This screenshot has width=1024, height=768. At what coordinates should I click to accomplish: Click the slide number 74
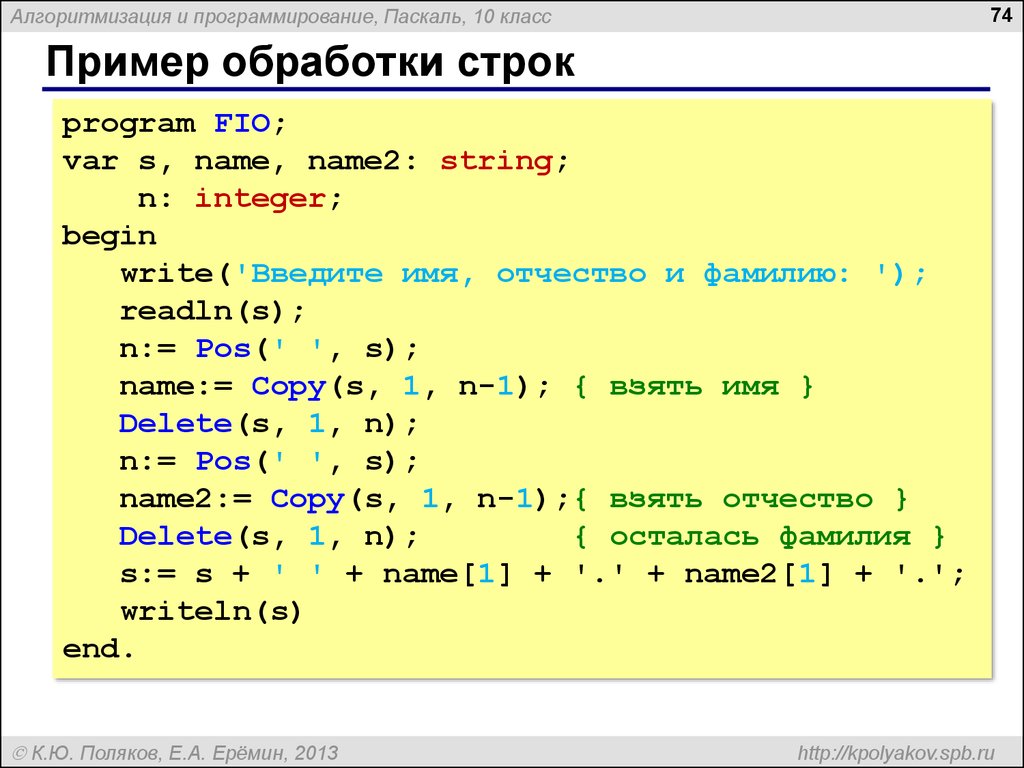(999, 16)
